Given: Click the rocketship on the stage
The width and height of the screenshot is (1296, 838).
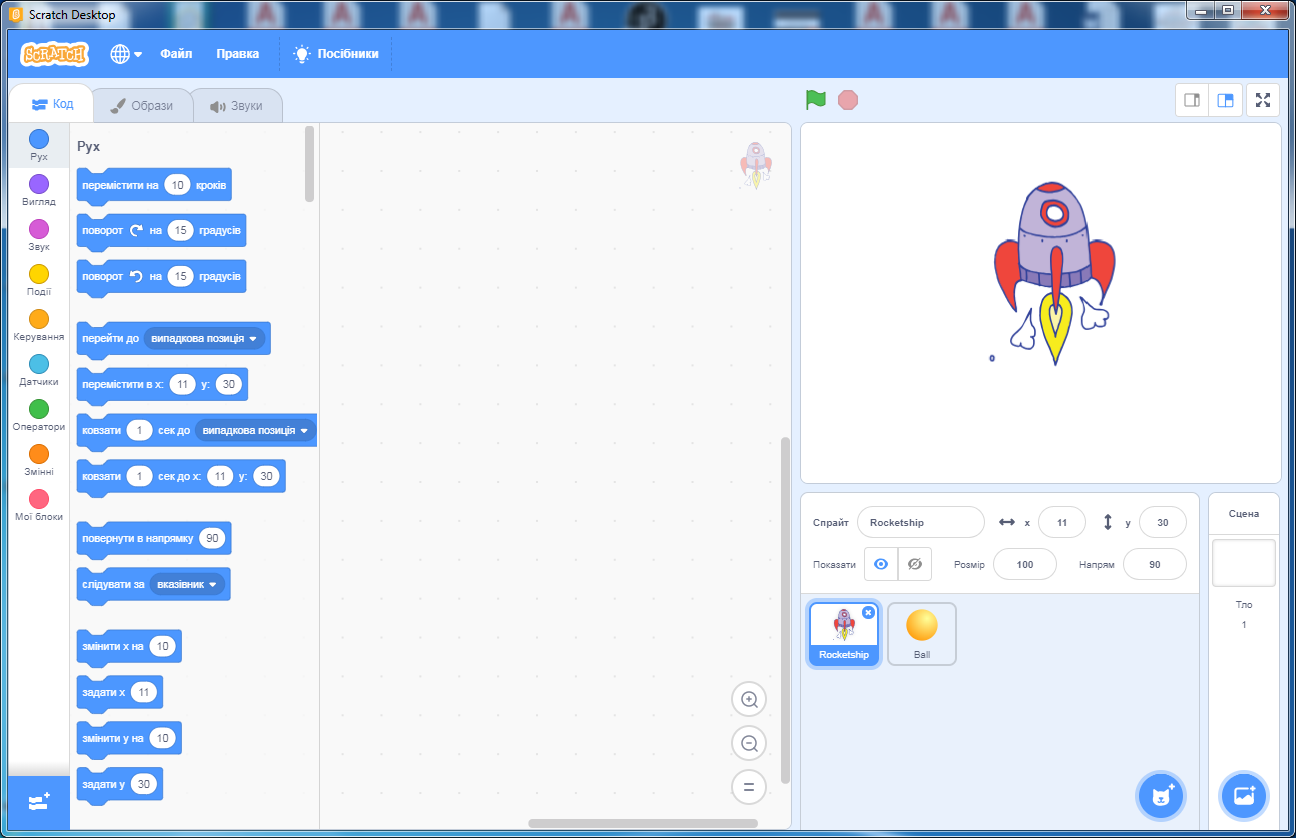Looking at the screenshot, I should click(x=1054, y=272).
